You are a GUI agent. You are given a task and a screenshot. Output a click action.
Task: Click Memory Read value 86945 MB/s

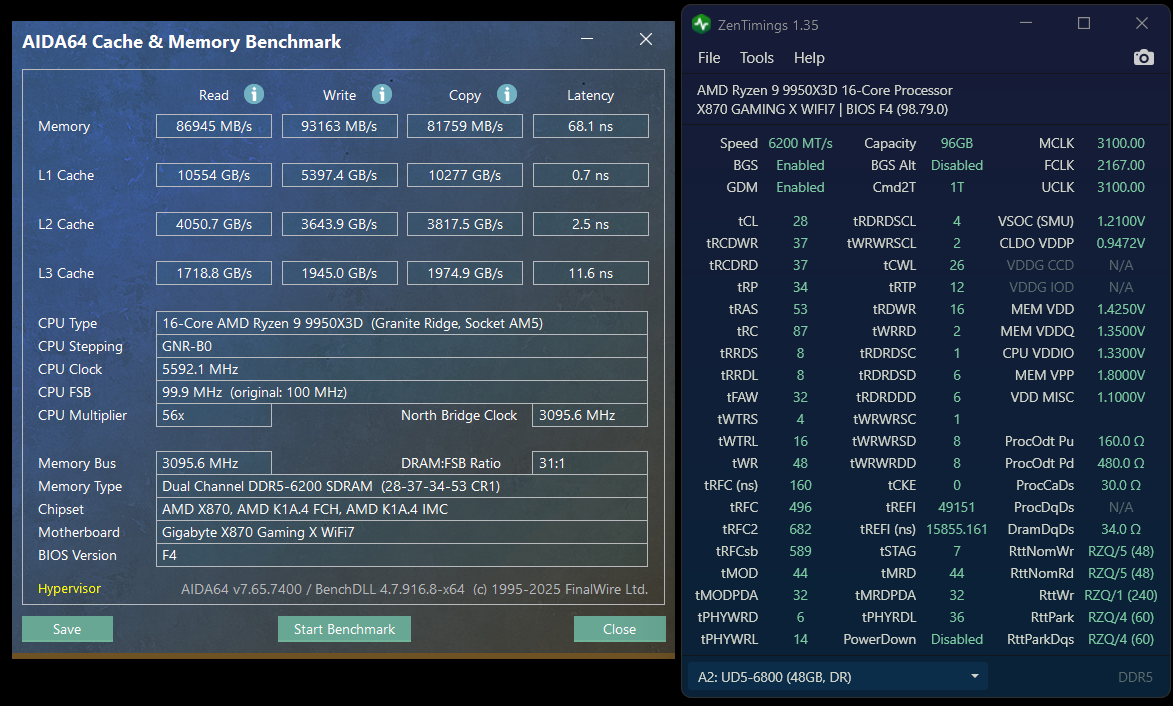[x=214, y=126]
